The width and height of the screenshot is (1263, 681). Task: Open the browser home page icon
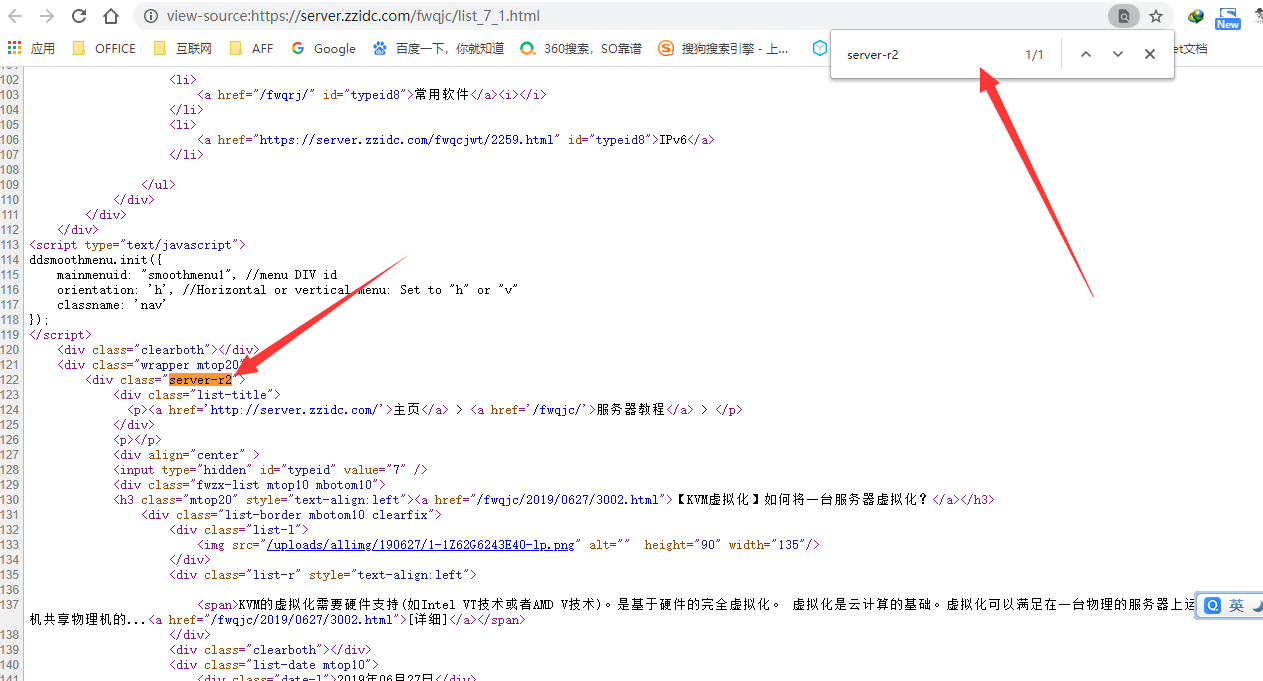click(x=111, y=16)
